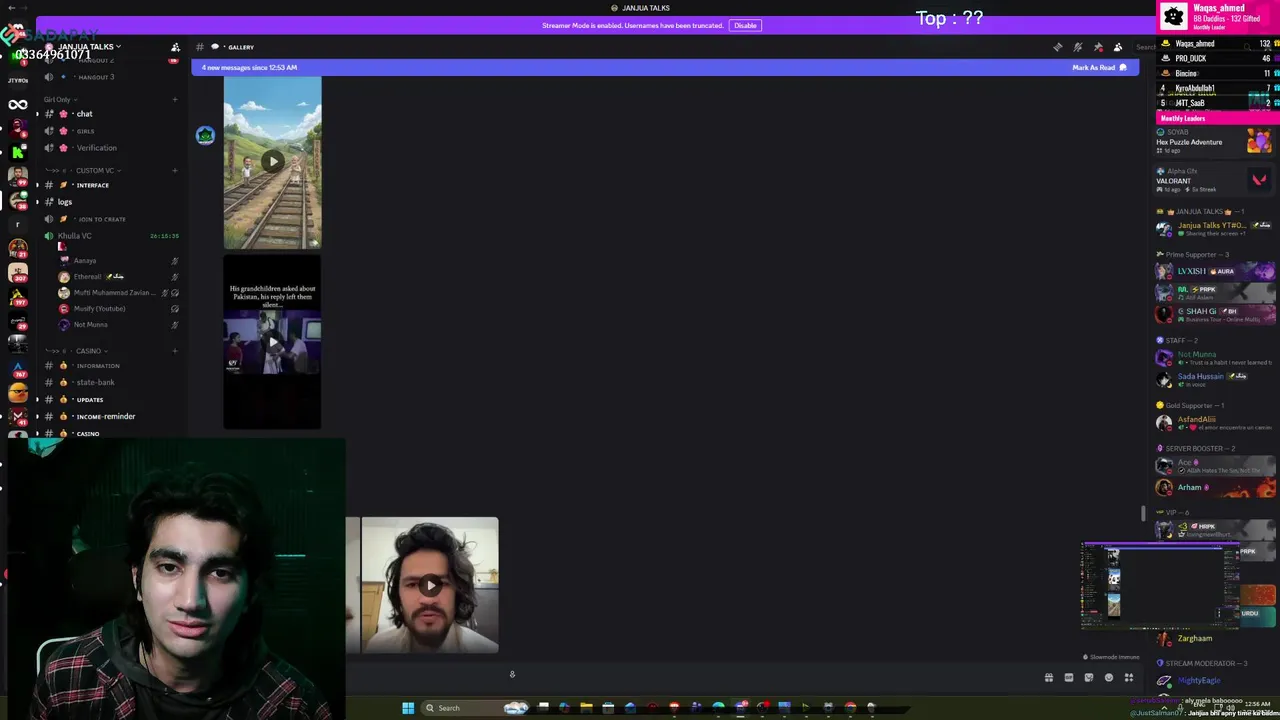Add channel to CASINO category

point(174,351)
